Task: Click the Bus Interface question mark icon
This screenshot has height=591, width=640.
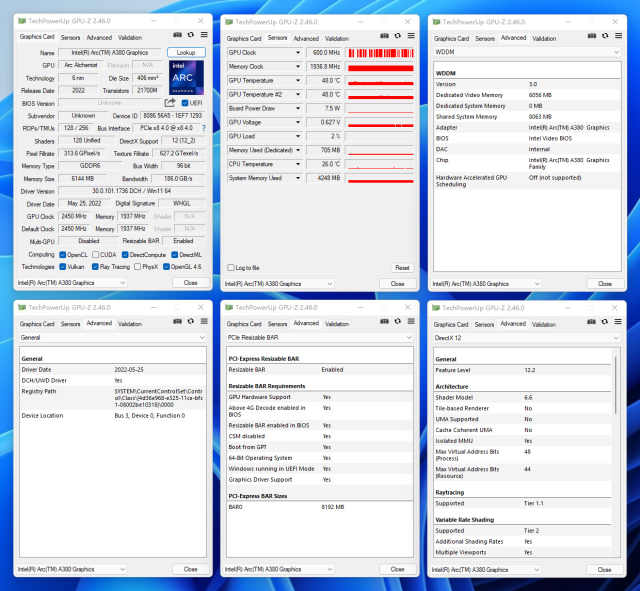Action: tap(204, 128)
